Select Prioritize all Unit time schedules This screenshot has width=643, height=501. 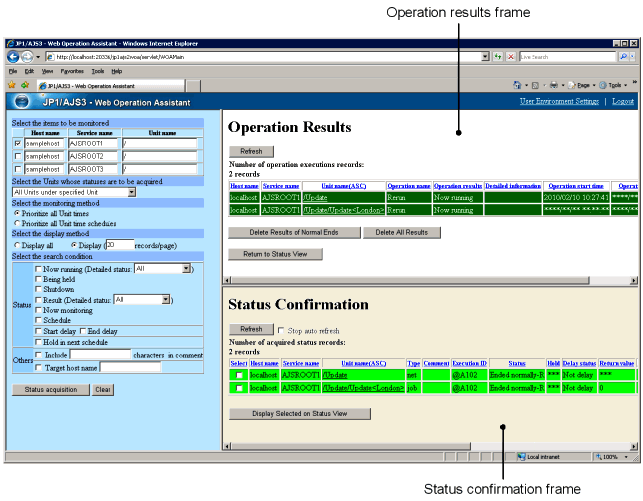(x=17, y=223)
